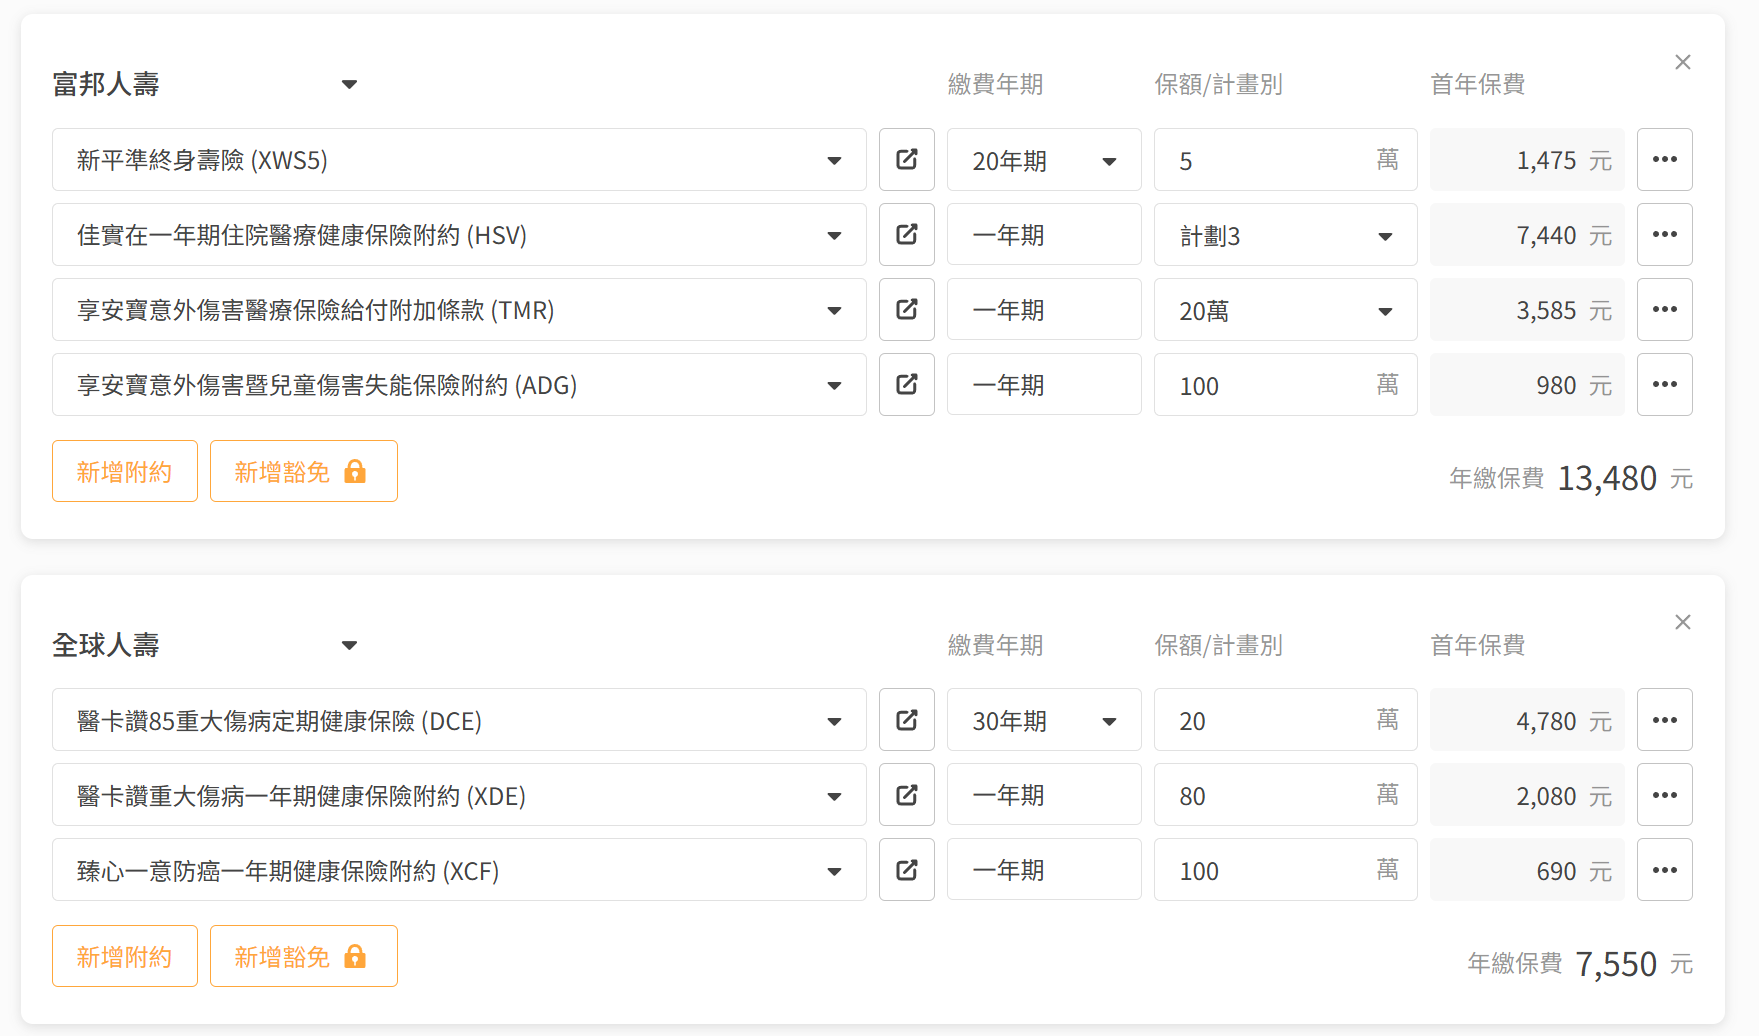This screenshot has height=1036, width=1759.
Task: Click 新增附約 under 富邦人壽
Action: (x=124, y=471)
